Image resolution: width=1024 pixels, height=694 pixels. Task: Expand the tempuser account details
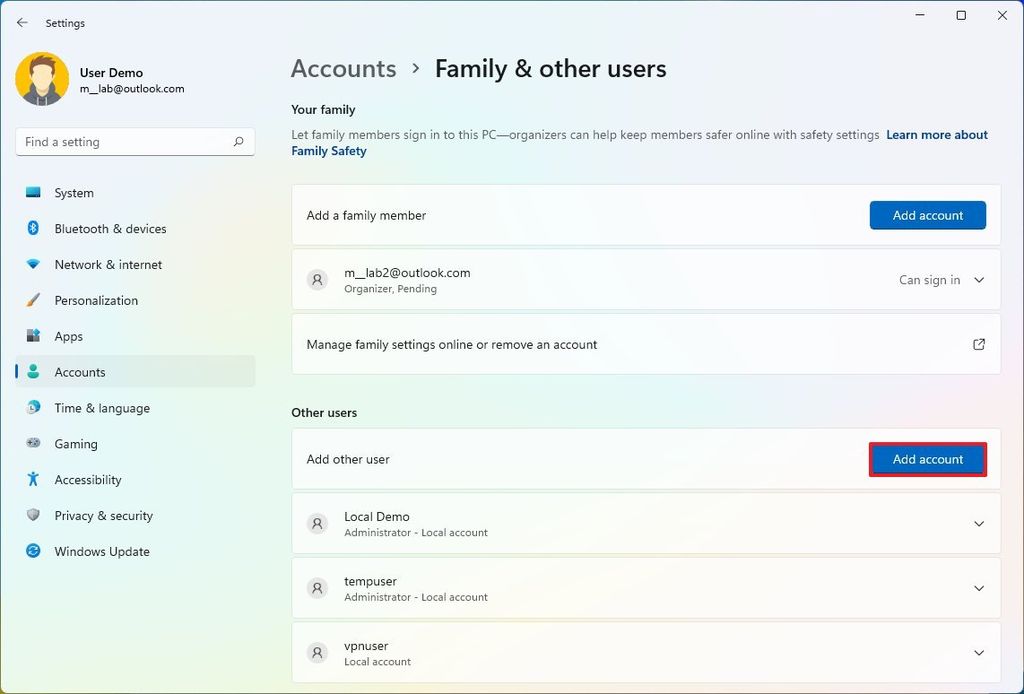point(978,588)
